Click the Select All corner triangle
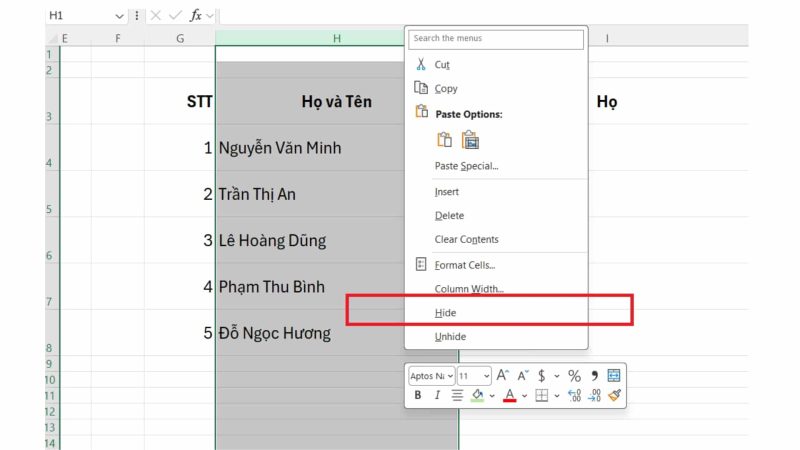The width and height of the screenshot is (800, 450). click(53, 38)
